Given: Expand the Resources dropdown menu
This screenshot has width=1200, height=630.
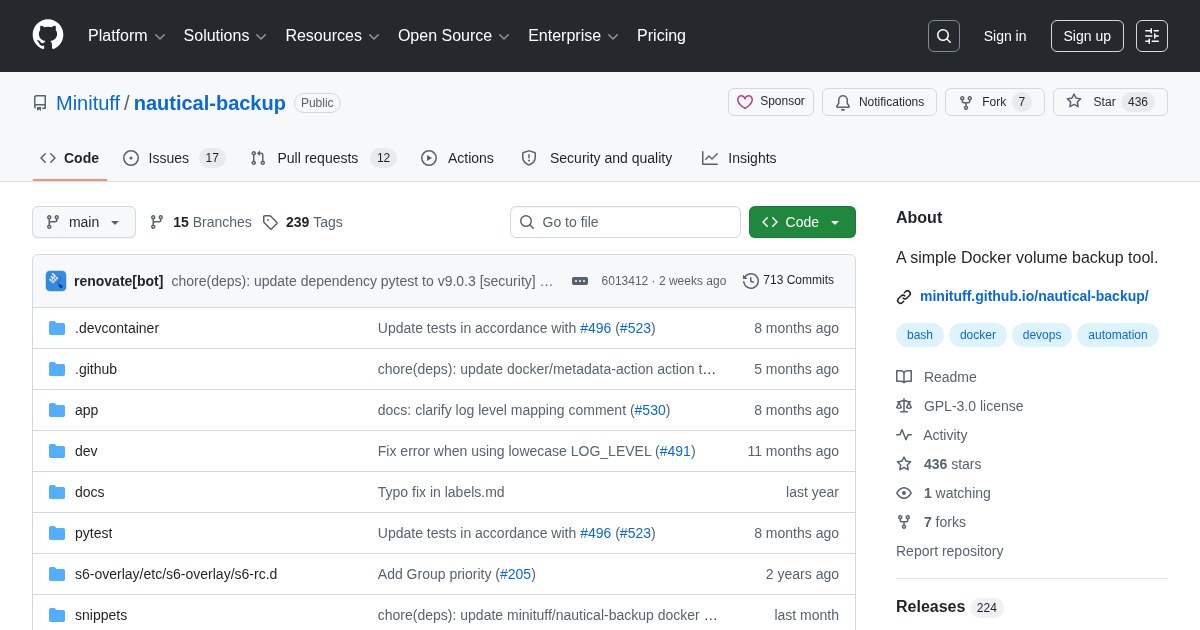Looking at the screenshot, I should pos(332,36).
